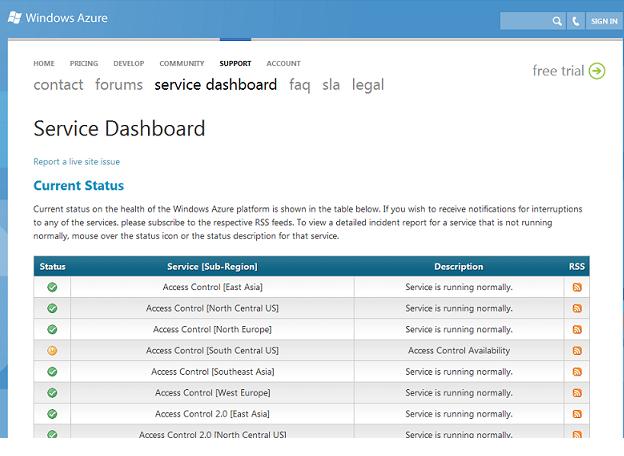Click the search magnifier icon
624x456 pixels.
(557, 21)
